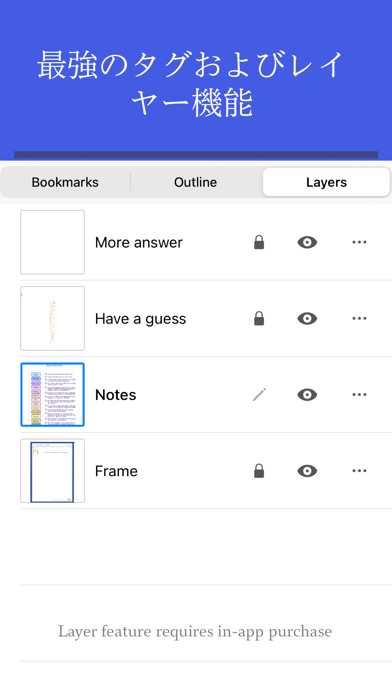
Task: Unlock the More answer layer
Action: click(259, 242)
